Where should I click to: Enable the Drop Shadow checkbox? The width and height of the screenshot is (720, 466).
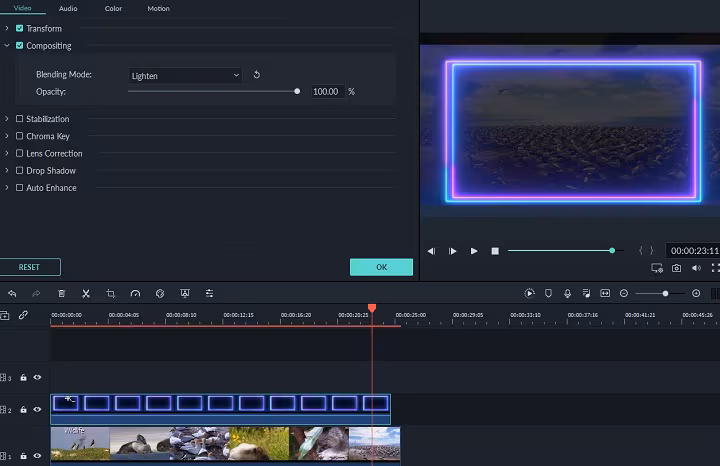pyautogui.click(x=19, y=170)
